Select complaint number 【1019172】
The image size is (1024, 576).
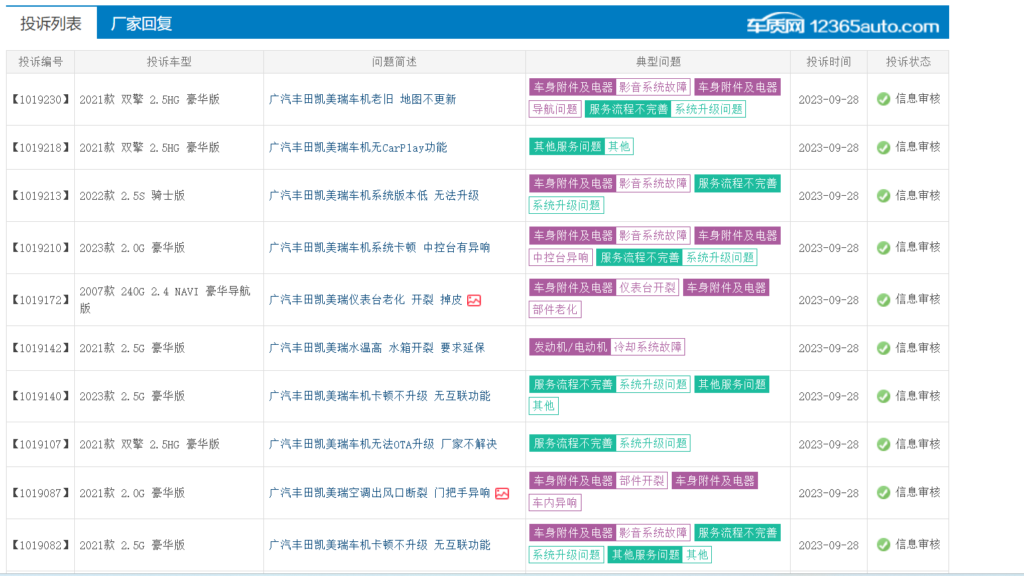pyautogui.click(x=40, y=300)
